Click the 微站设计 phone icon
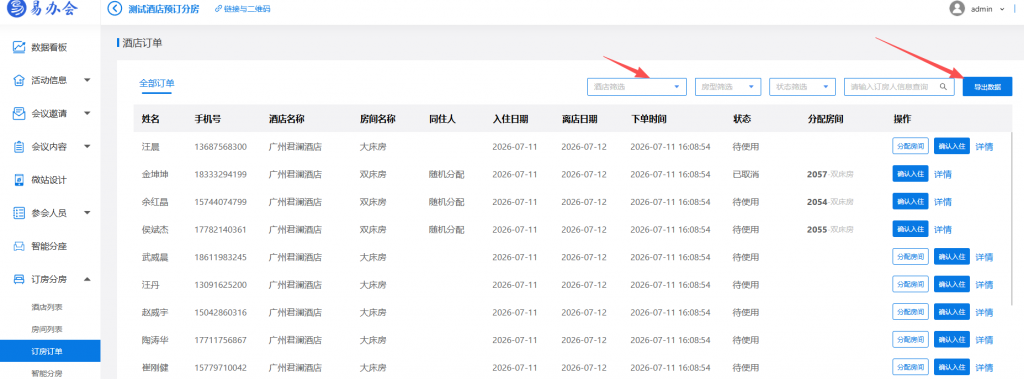Screen dimensions: 1024x379 (x=19, y=180)
